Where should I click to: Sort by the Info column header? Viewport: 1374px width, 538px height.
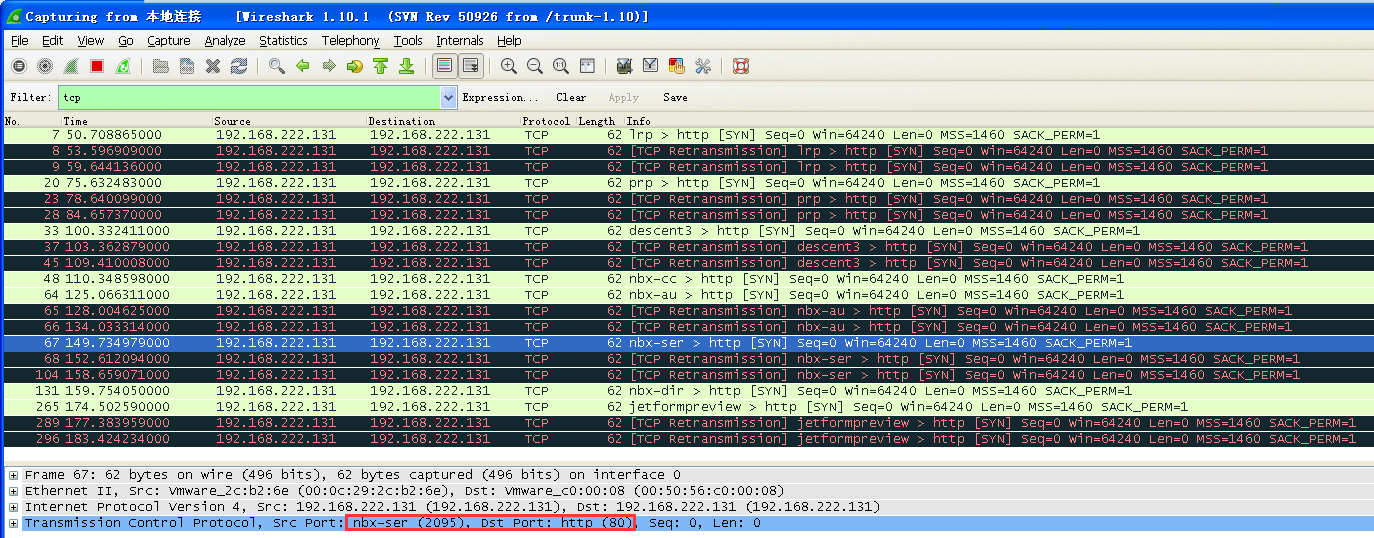pyautogui.click(x=998, y=121)
